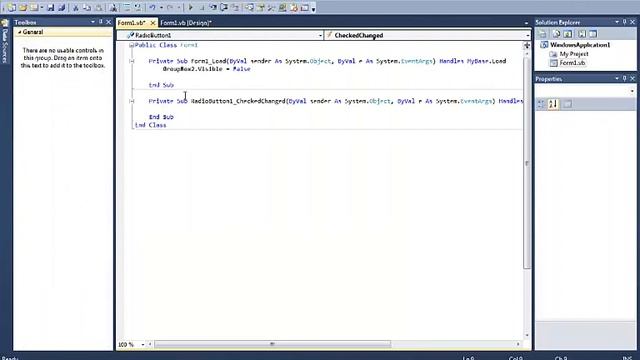This screenshot has width=640, height=360.
Task: Toggle auto-hide pin on the Solution Explorer
Action: [x=625, y=22]
